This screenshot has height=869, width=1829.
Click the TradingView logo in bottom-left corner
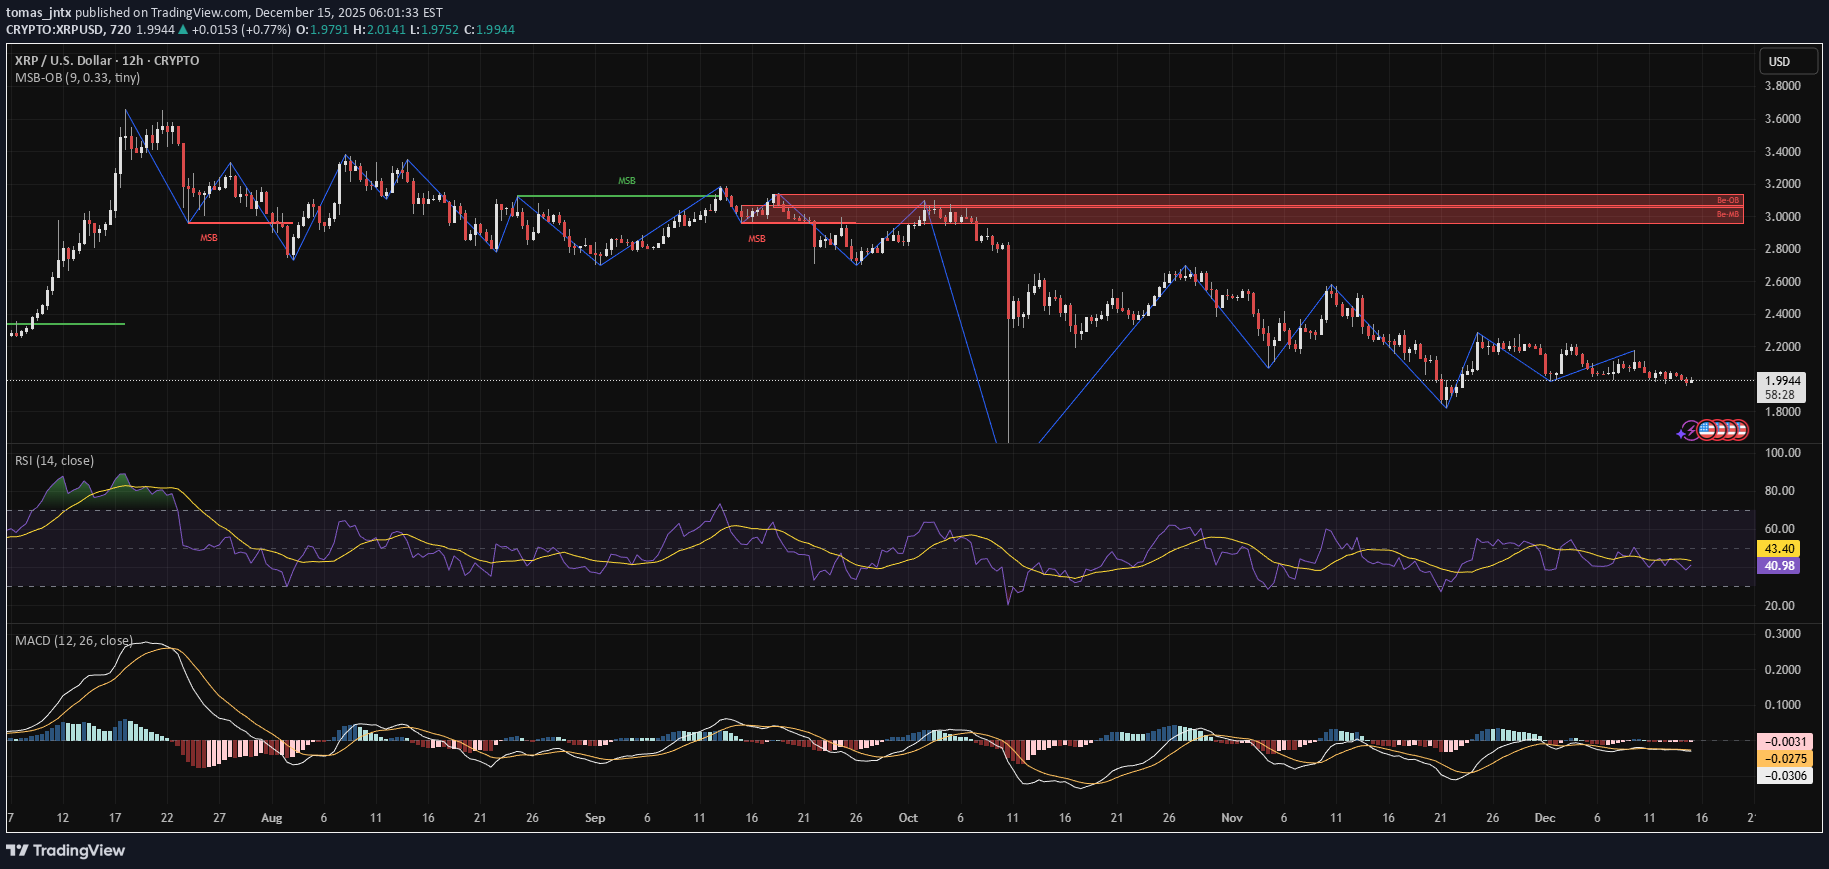click(x=66, y=850)
